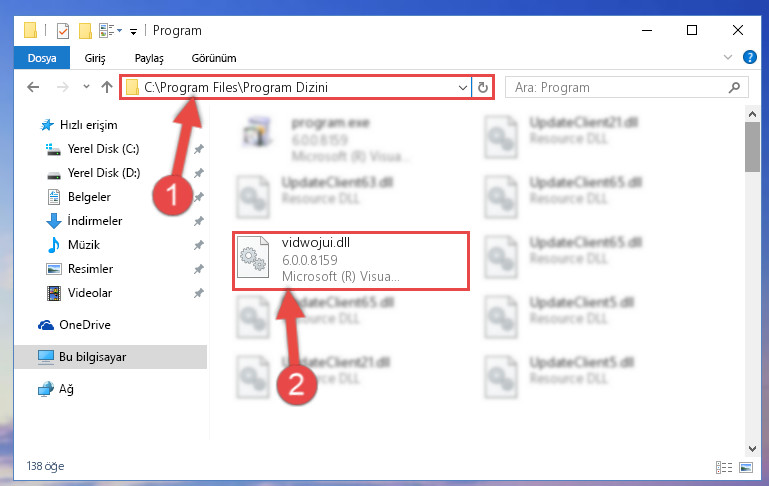Click the search magnifier icon
The image size is (769, 486).
734,87
